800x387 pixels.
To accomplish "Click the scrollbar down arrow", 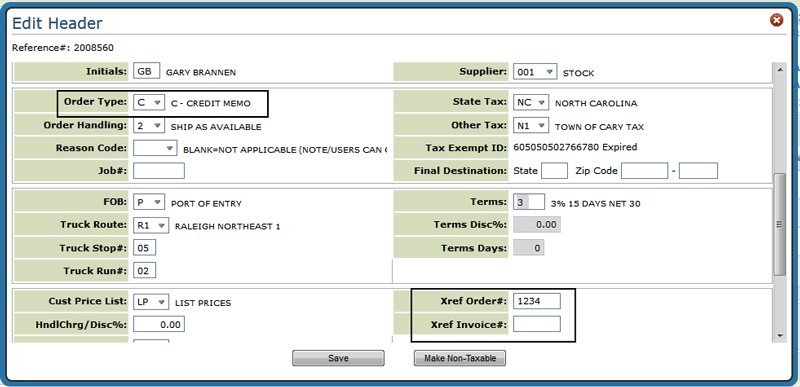I will (780, 336).
